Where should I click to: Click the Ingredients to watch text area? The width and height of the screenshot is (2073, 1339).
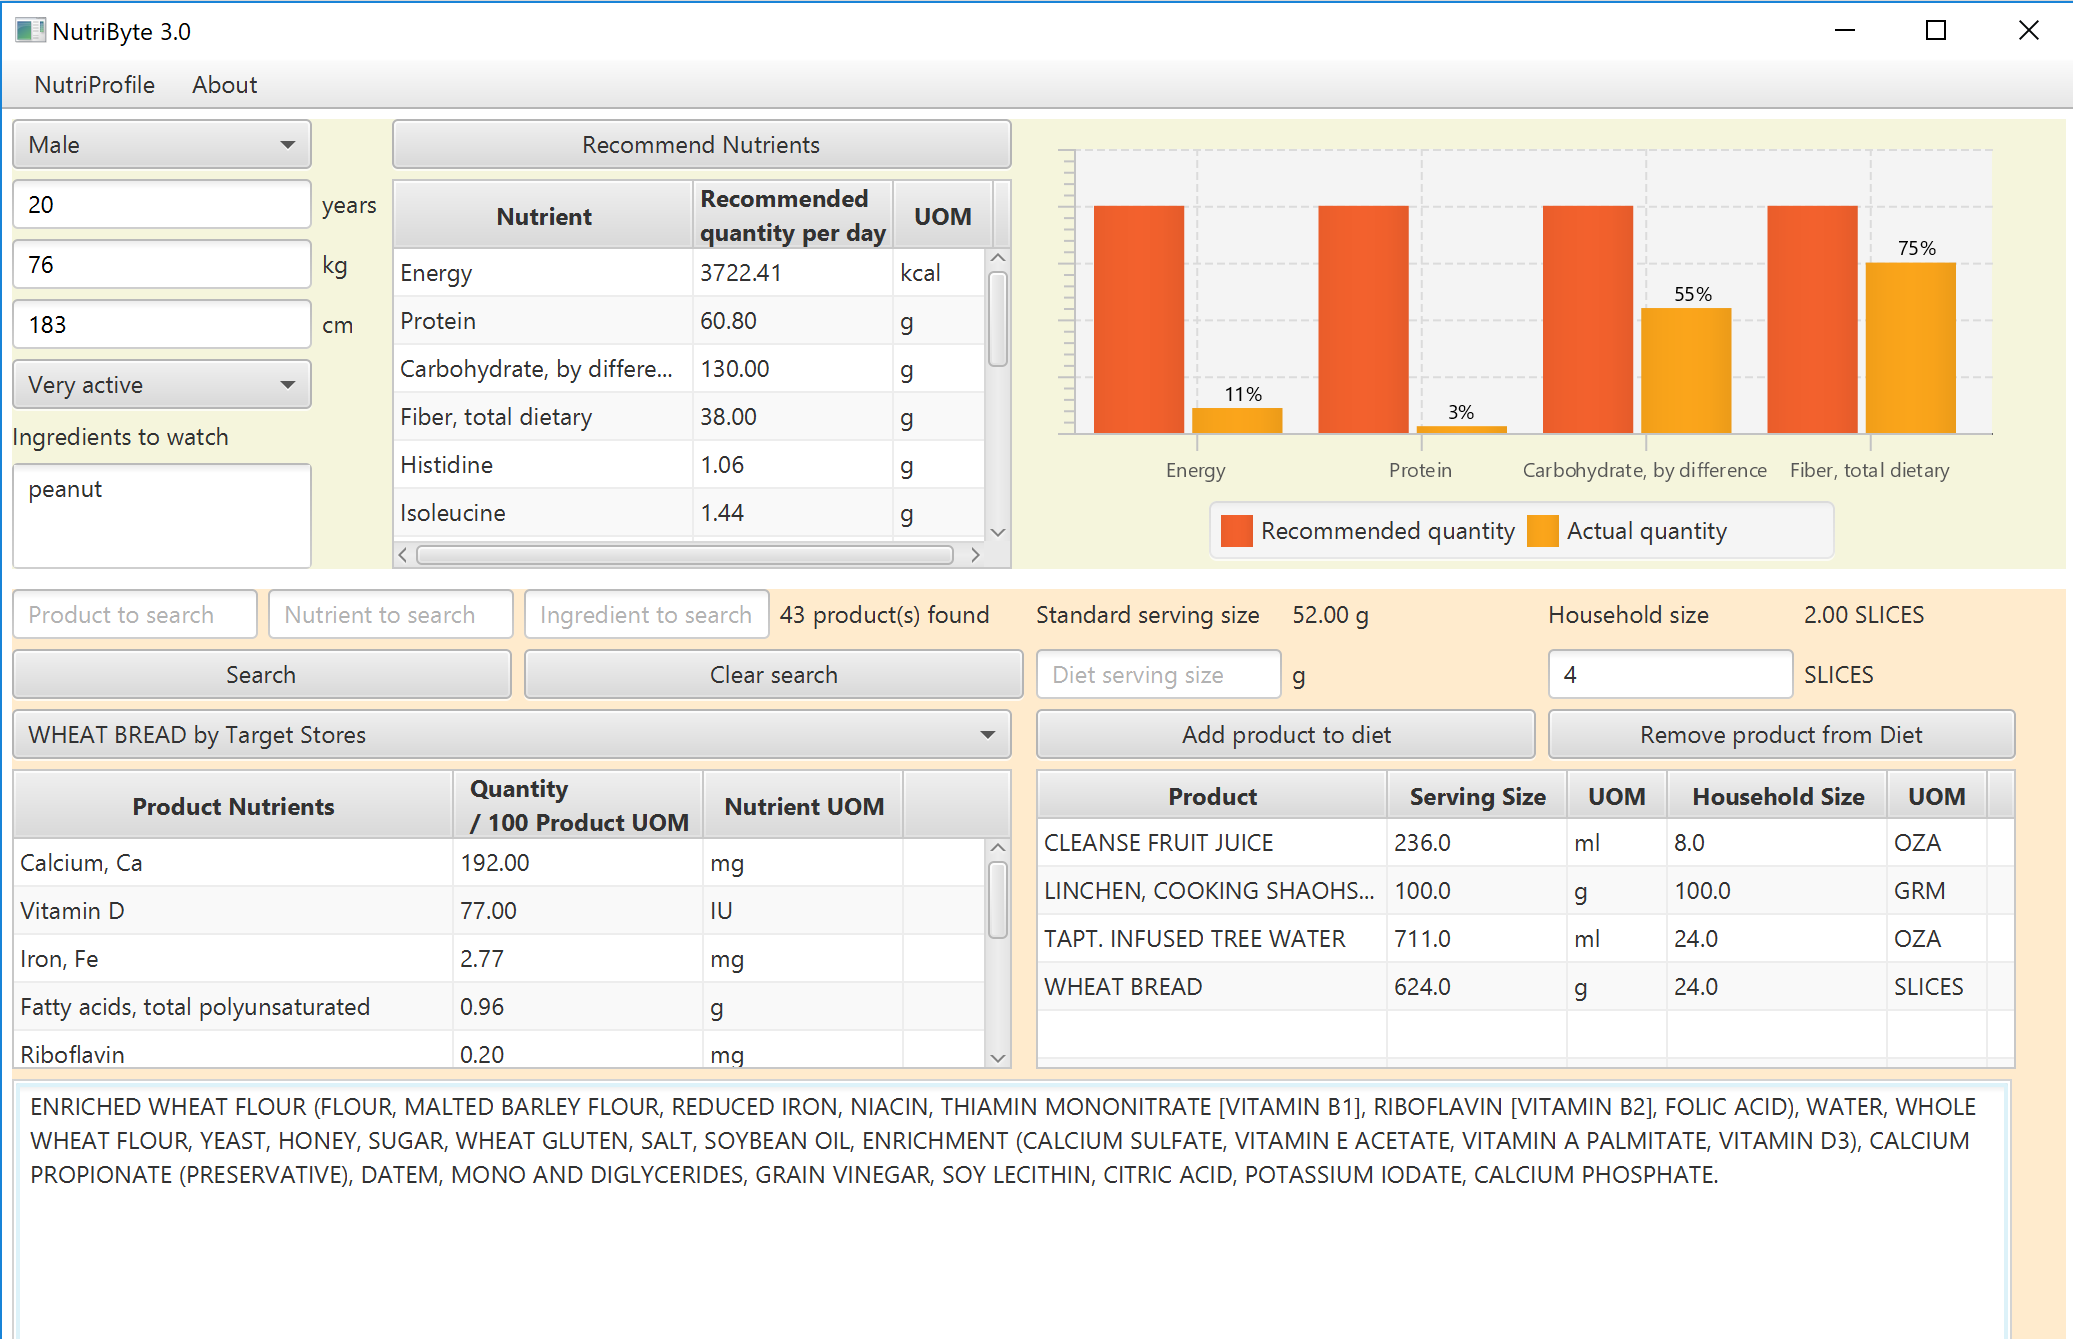[x=162, y=515]
